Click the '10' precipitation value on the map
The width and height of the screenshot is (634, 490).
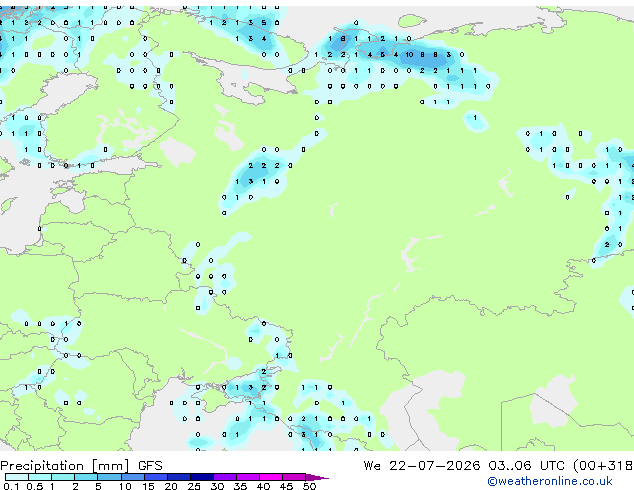[409, 55]
